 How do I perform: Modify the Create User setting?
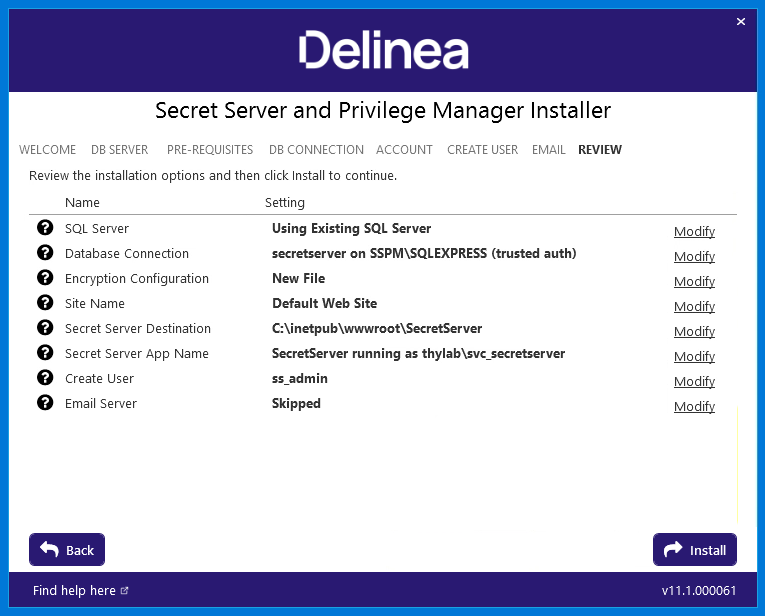(x=694, y=381)
